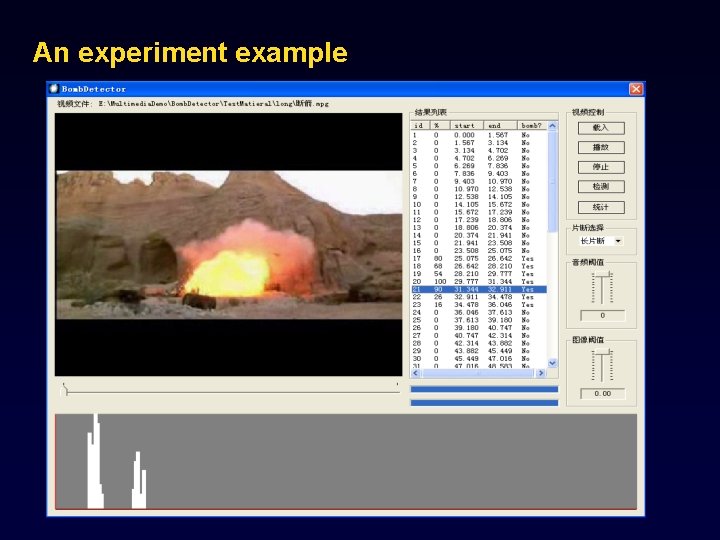The width and height of the screenshot is (720, 540).
Task: Select result row id 20 with 100 percent
Action: (x=478, y=281)
